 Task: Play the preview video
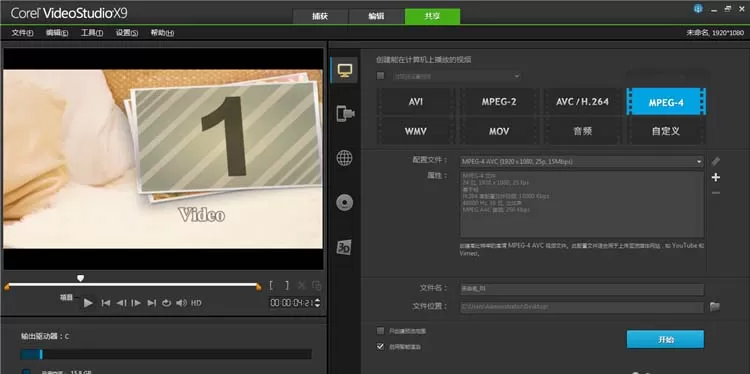click(x=88, y=303)
